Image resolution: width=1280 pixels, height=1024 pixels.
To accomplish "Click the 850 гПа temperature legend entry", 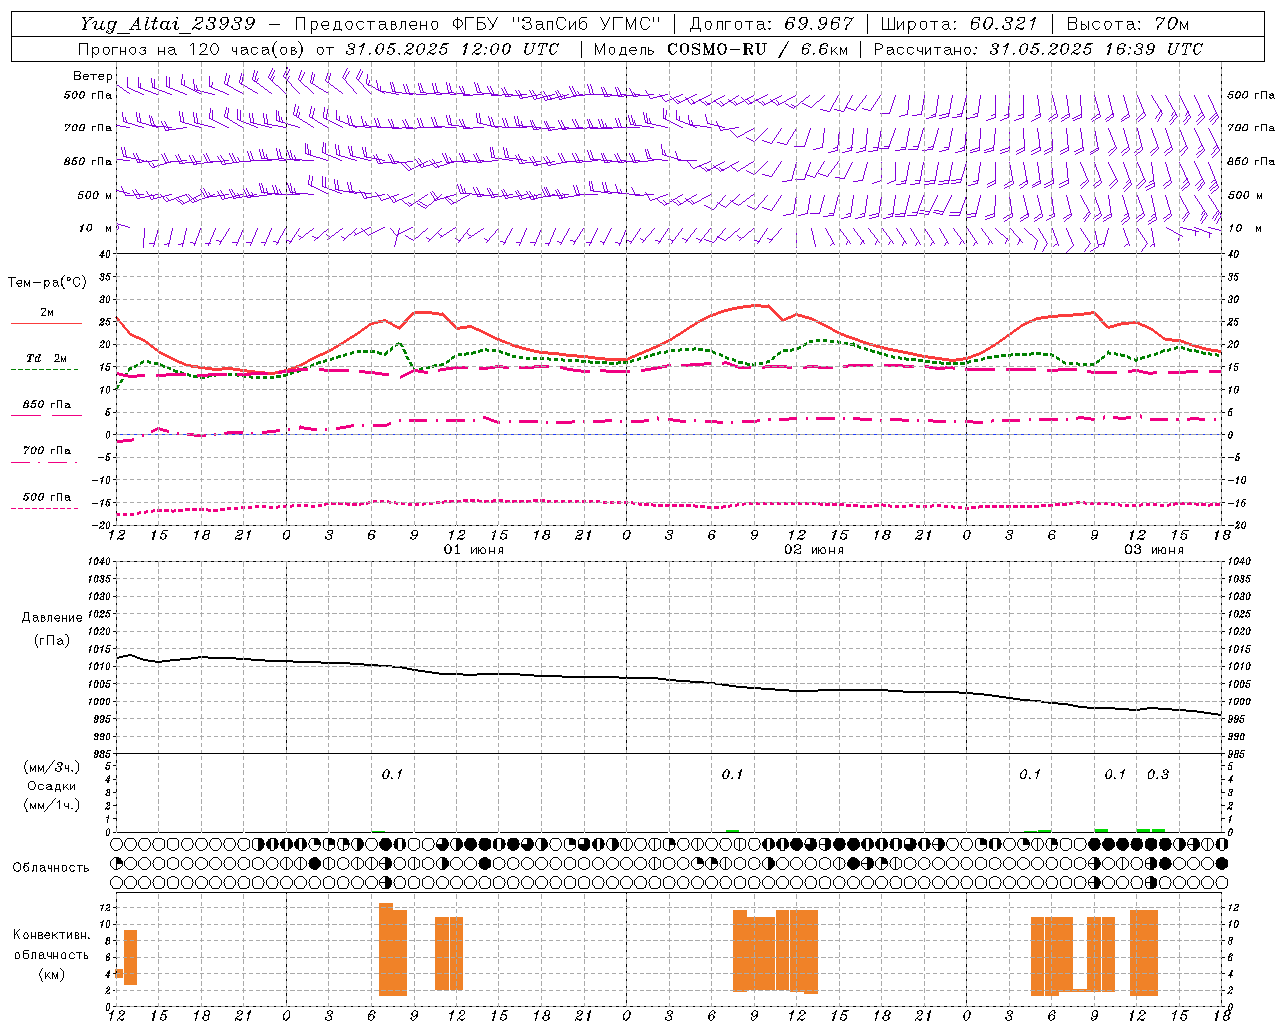I will [47, 405].
